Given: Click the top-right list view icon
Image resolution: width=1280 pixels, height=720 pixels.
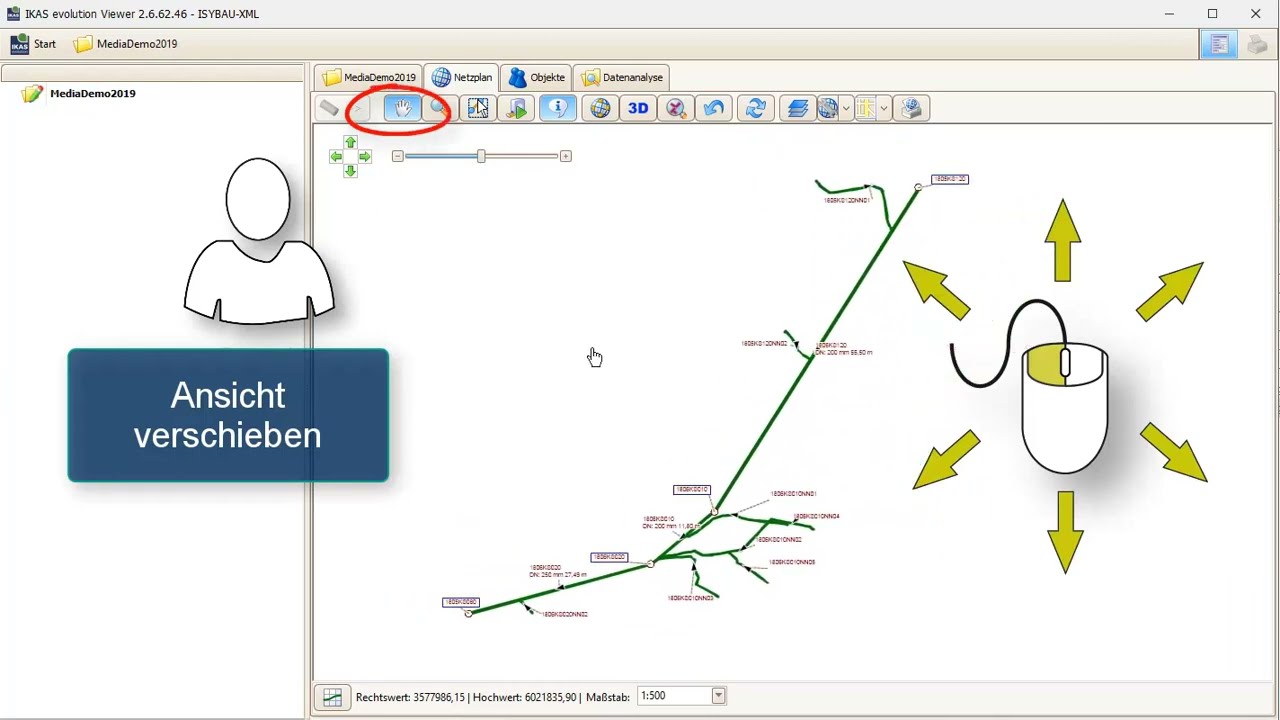Looking at the screenshot, I should click(x=1218, y=44).
